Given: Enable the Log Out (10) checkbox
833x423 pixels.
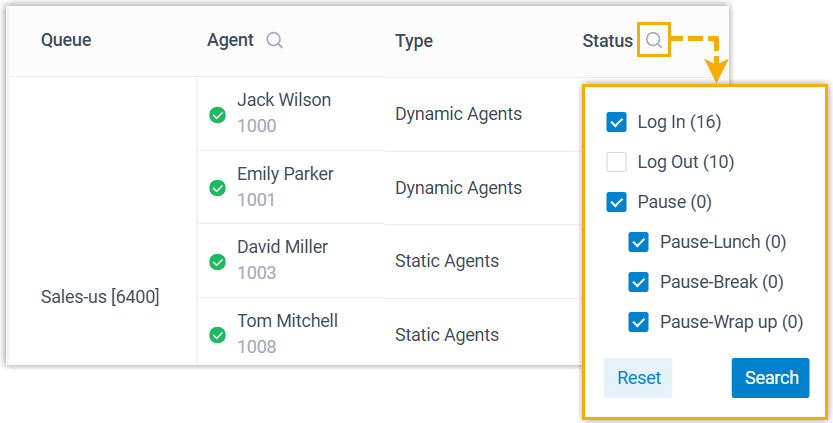Looking at the screenshot, I should (x=616, y=162).
